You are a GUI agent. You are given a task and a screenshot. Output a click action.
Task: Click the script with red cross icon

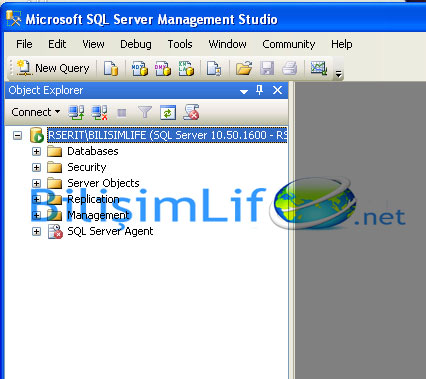coord(191,112)
